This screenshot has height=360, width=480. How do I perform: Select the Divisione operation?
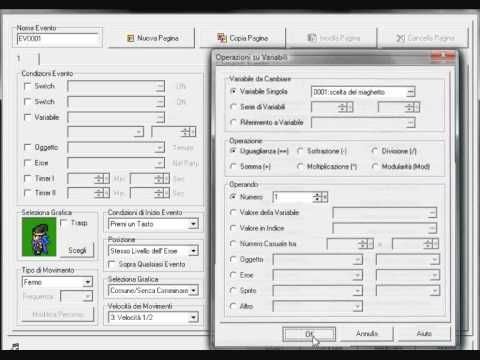(x=375, y=151)
